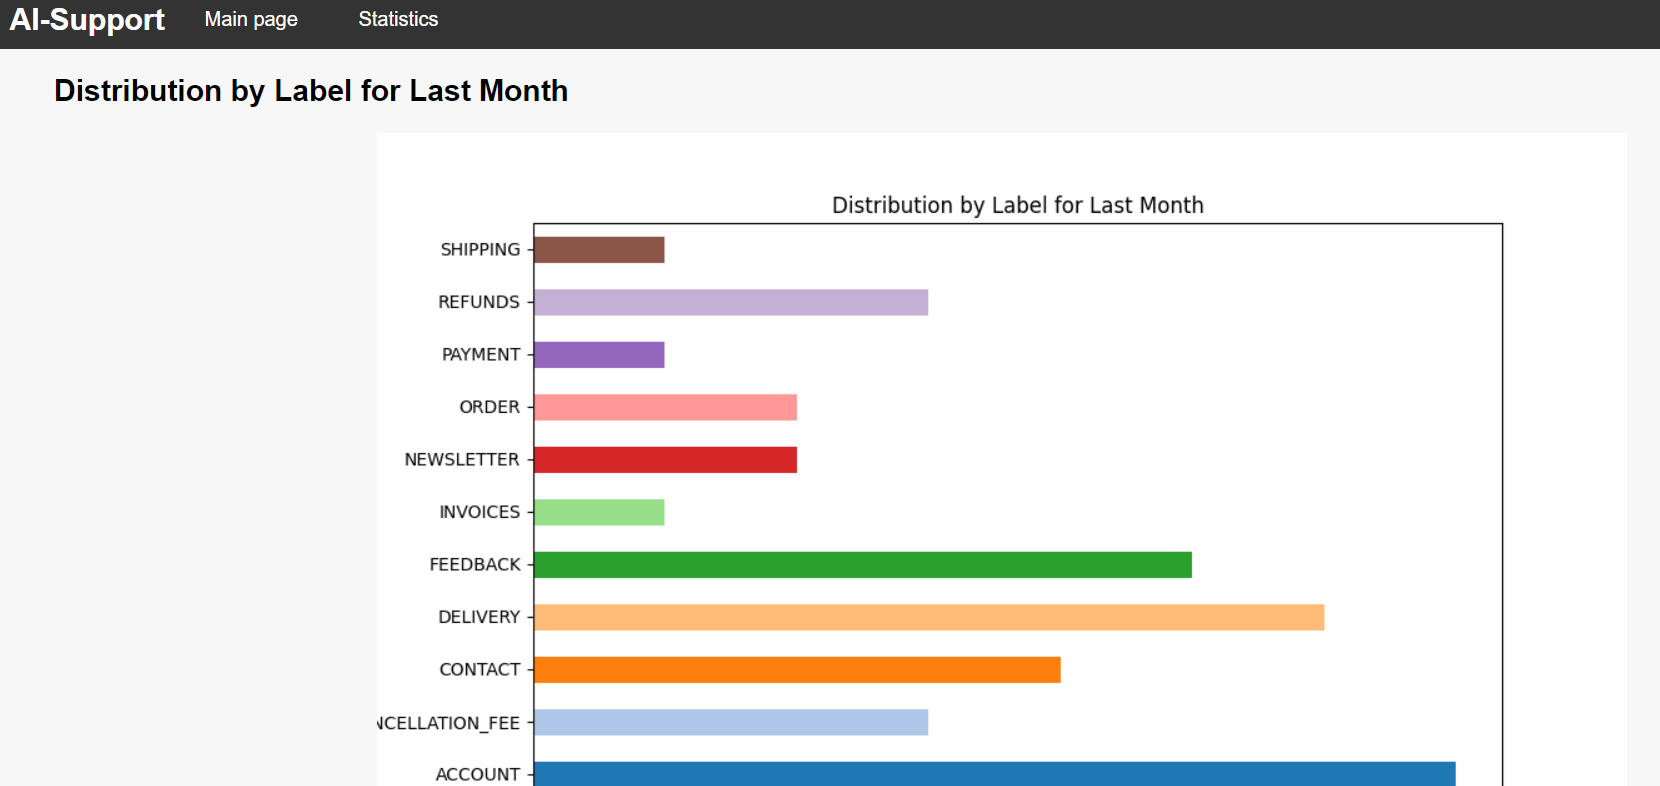Viewport: 1660px width, 786px height.
Task: Click the SHIPPING axis label
Action: click(x=480, y=250)
